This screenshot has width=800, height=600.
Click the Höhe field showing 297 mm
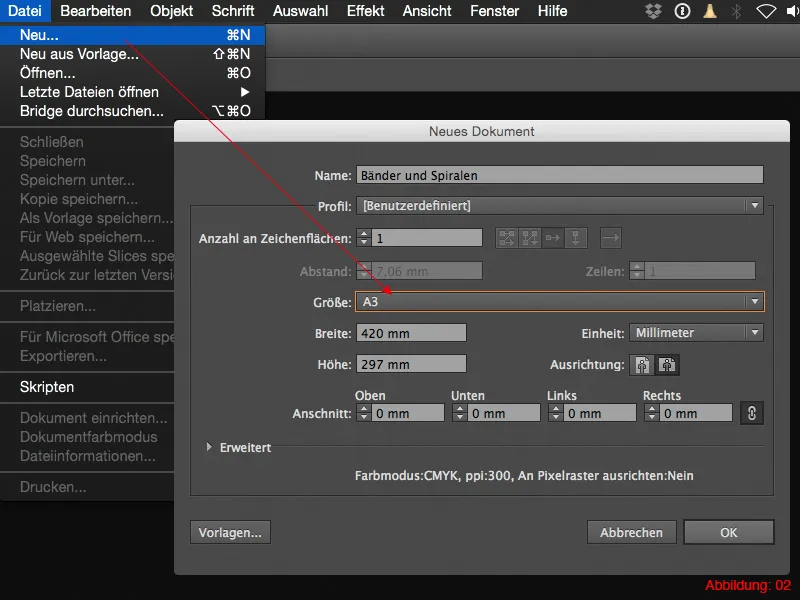coord(411,364)
